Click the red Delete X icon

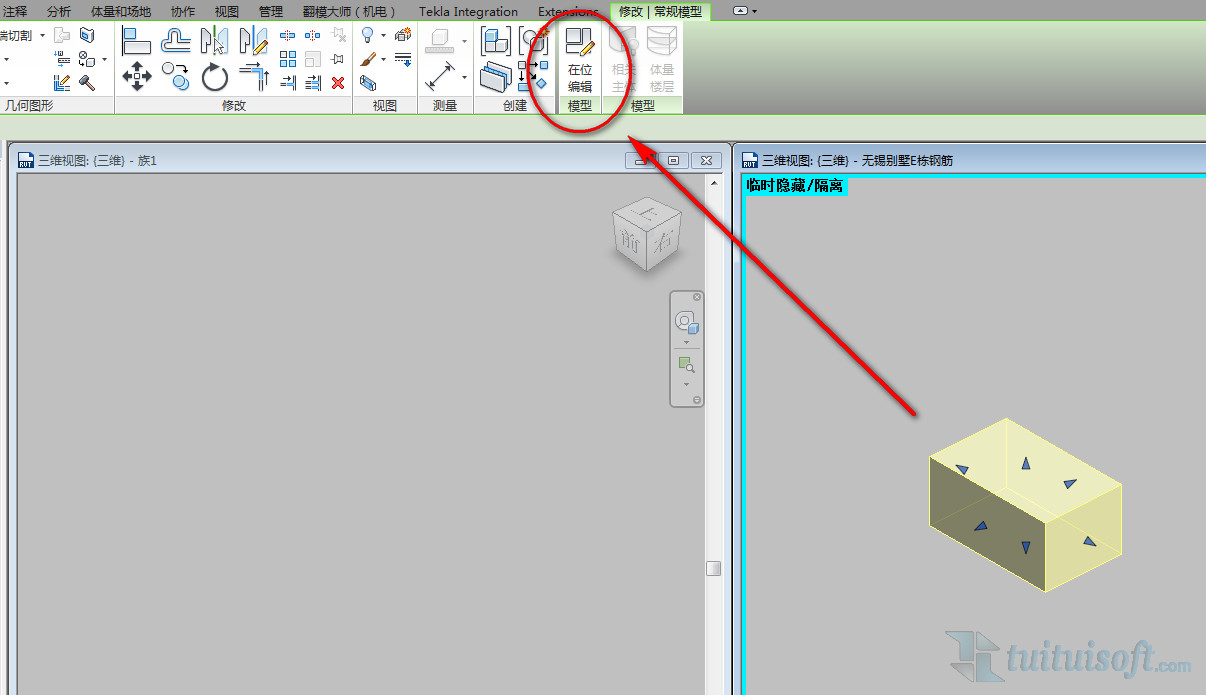(338, 83)
